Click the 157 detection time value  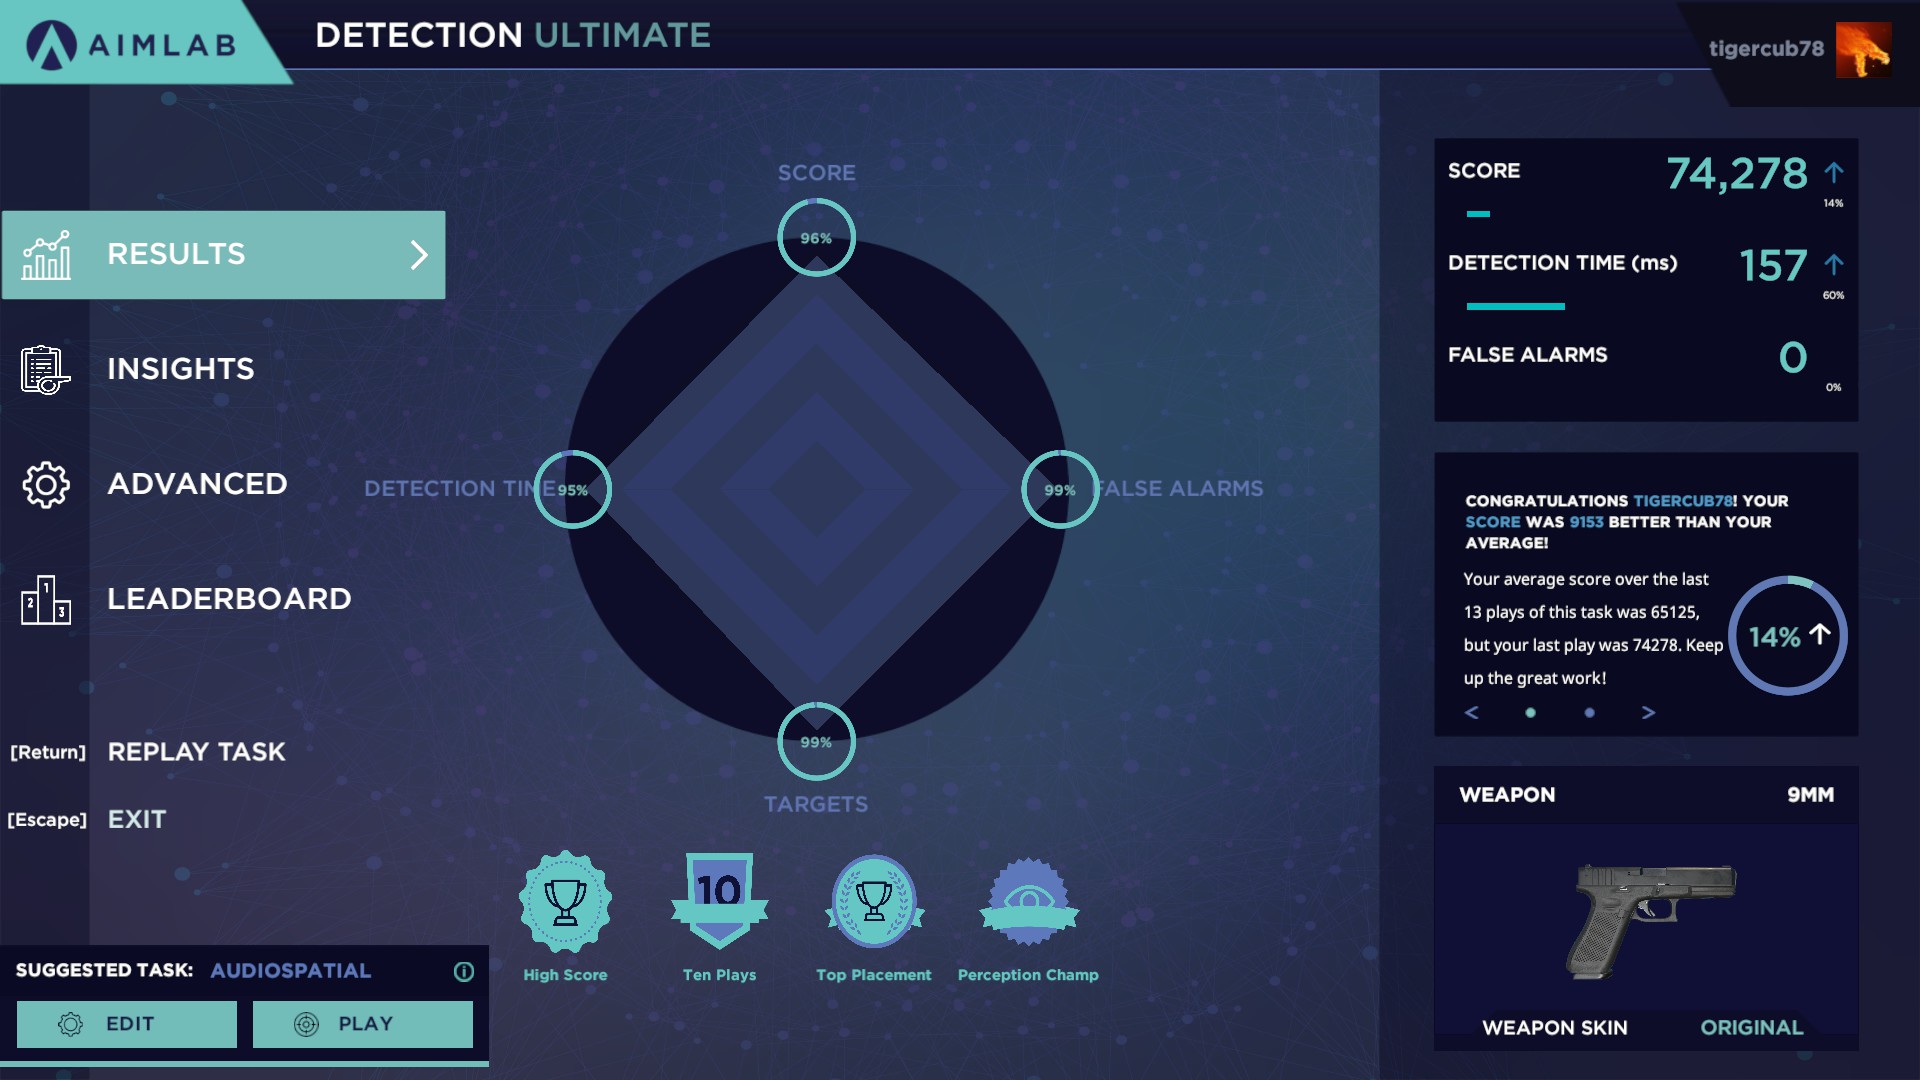tap(1773, 266)
